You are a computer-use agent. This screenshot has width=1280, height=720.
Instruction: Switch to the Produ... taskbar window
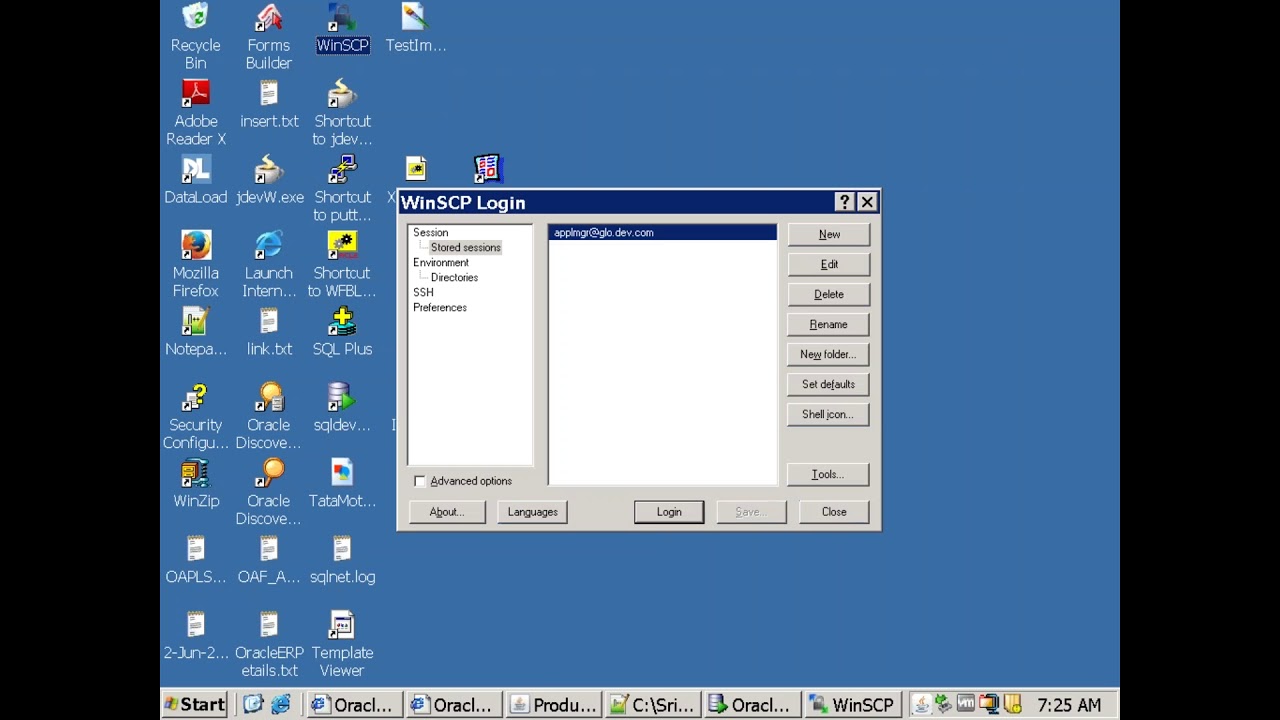pos(553,705)
